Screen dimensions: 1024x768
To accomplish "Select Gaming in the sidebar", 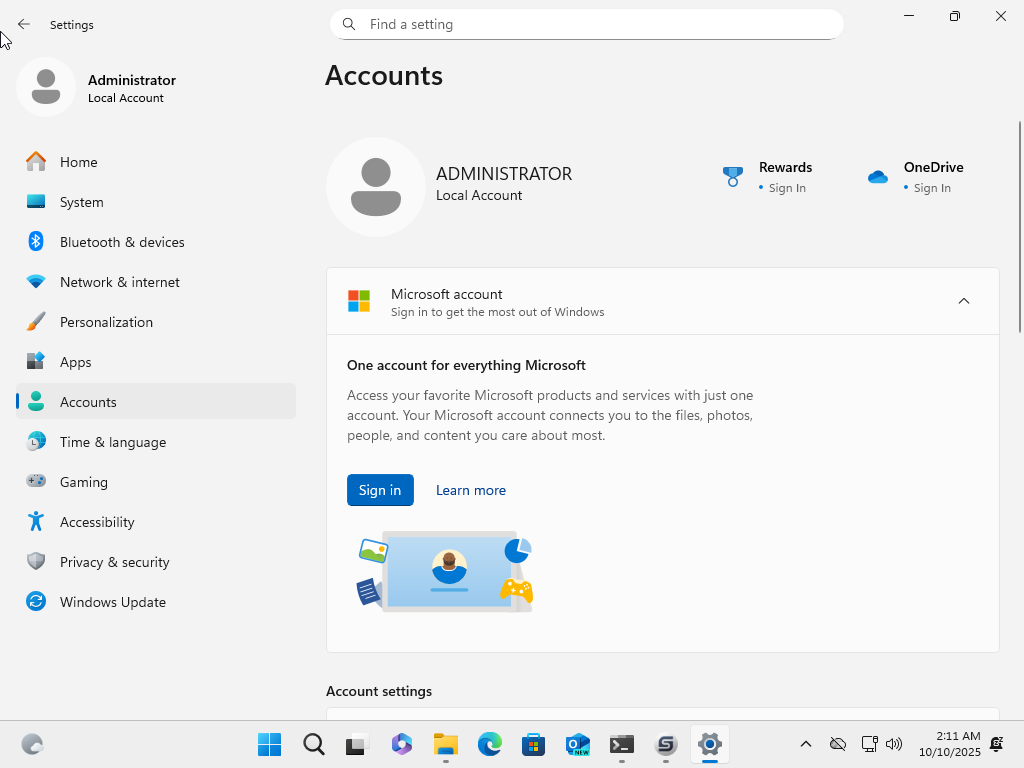I will [x=83, y=482].
